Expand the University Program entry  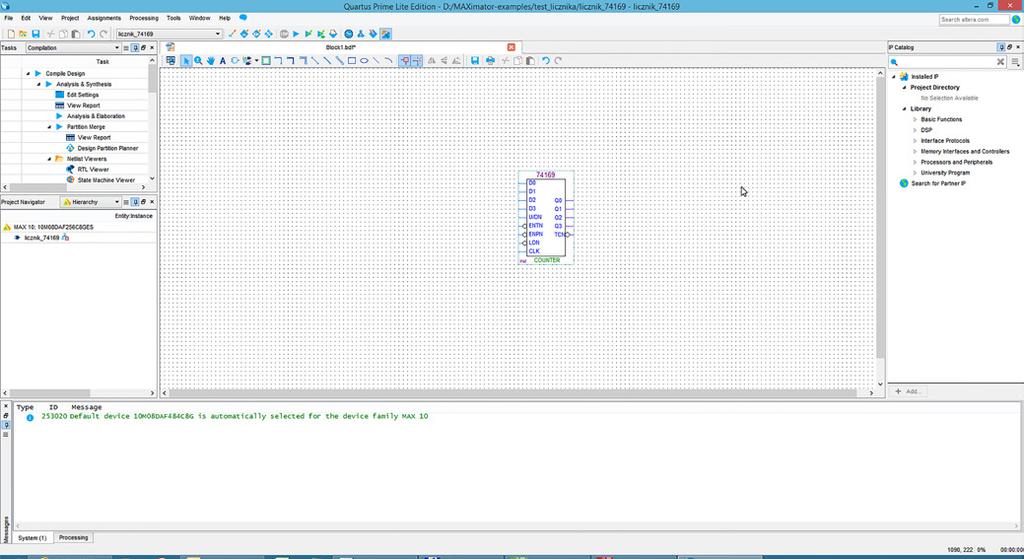click(x=915, y=172)
